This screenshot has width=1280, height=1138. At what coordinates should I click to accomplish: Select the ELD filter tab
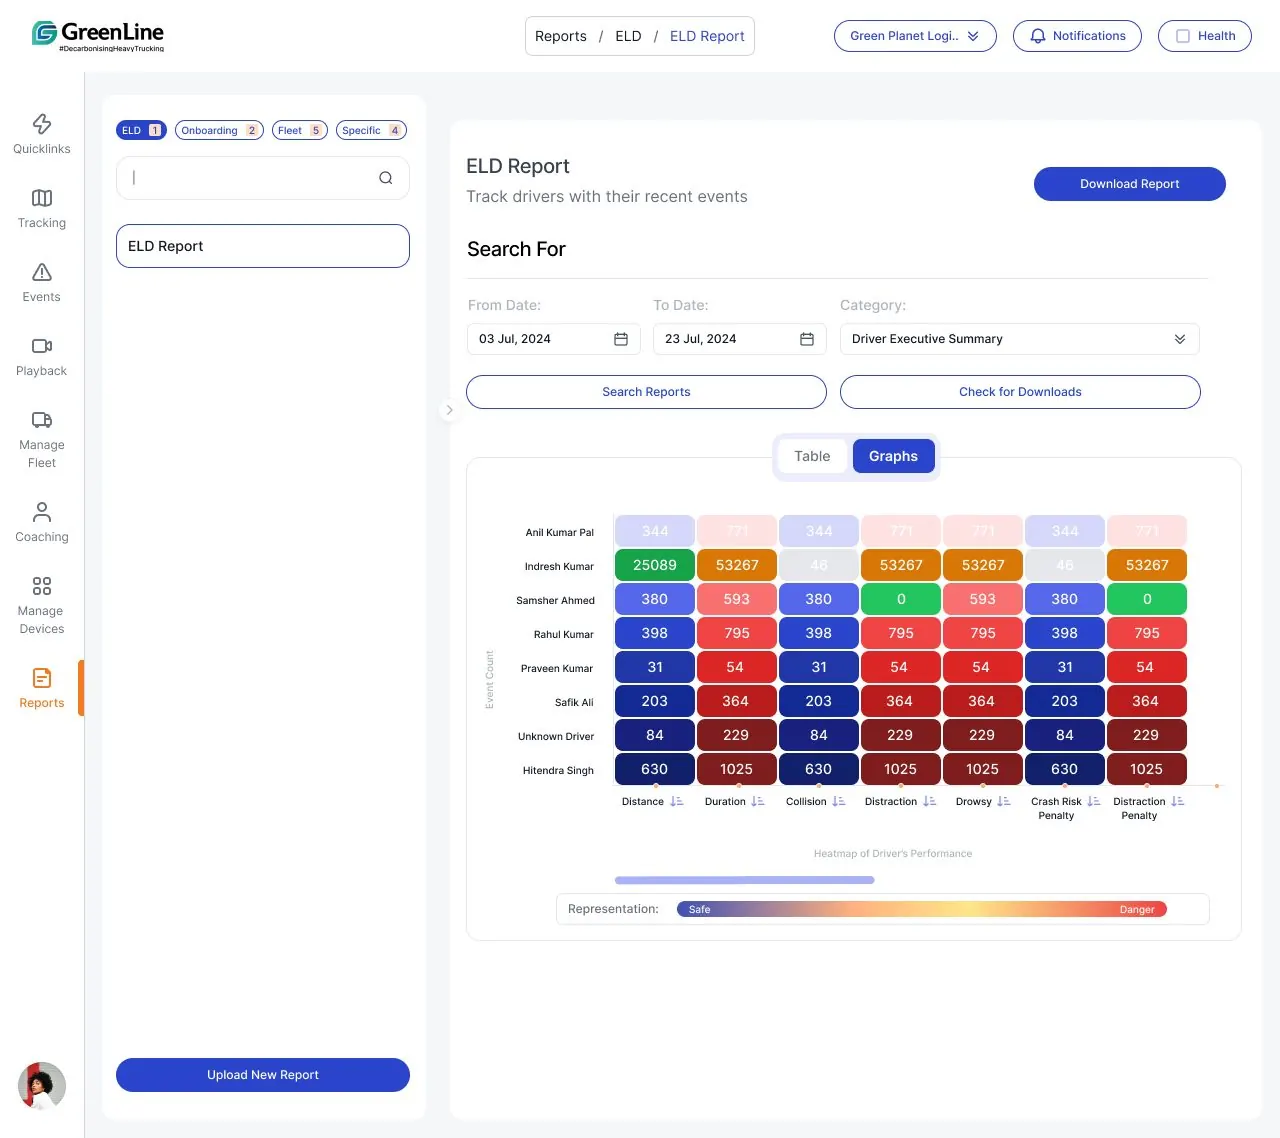(x=141, y=130)
